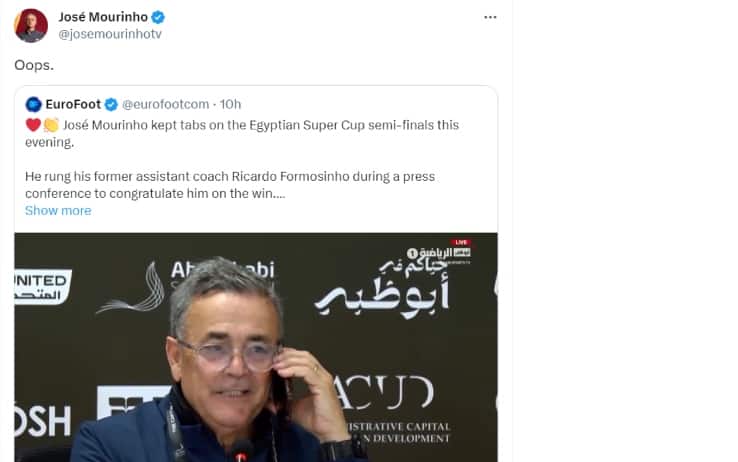Open the @eurofootcom handle
738x462 pixels.
[166, 104]
